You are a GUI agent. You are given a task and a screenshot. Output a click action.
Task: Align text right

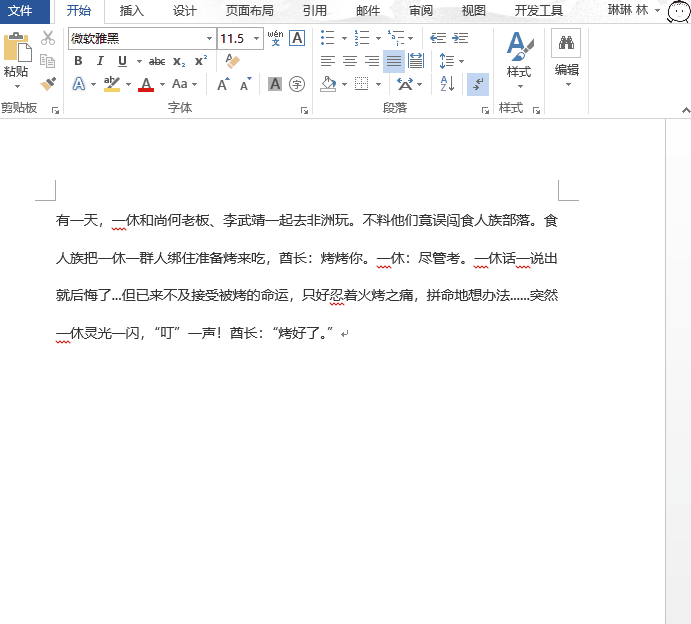point(372,61)
